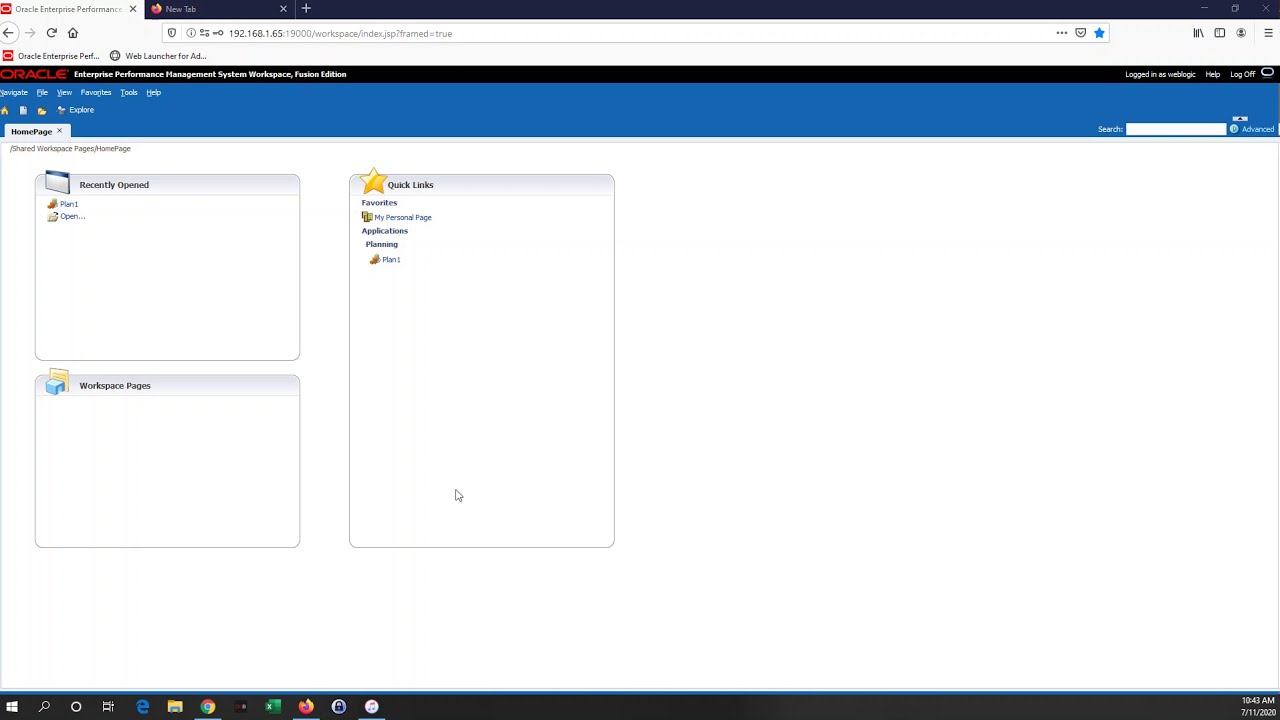Open Task View on the taskbar
The image size is (1280, 720).
[x=108, y=707]
